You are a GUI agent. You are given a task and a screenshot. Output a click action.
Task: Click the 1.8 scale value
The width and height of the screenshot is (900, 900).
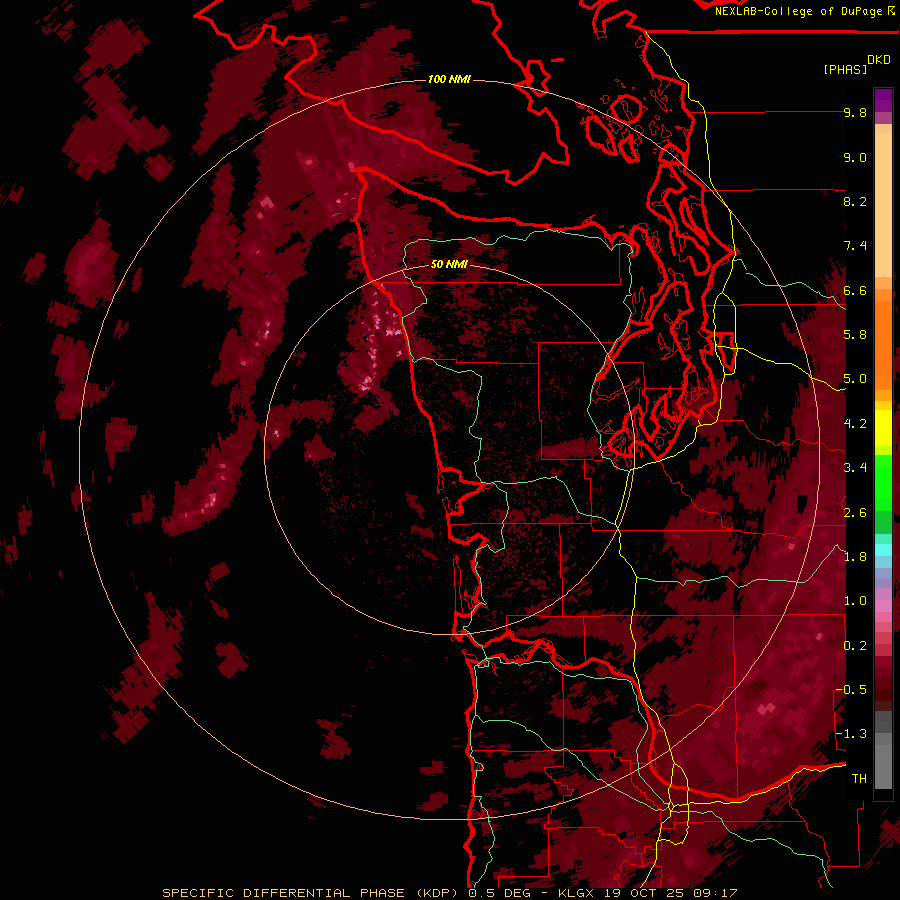tap(855, 557)
